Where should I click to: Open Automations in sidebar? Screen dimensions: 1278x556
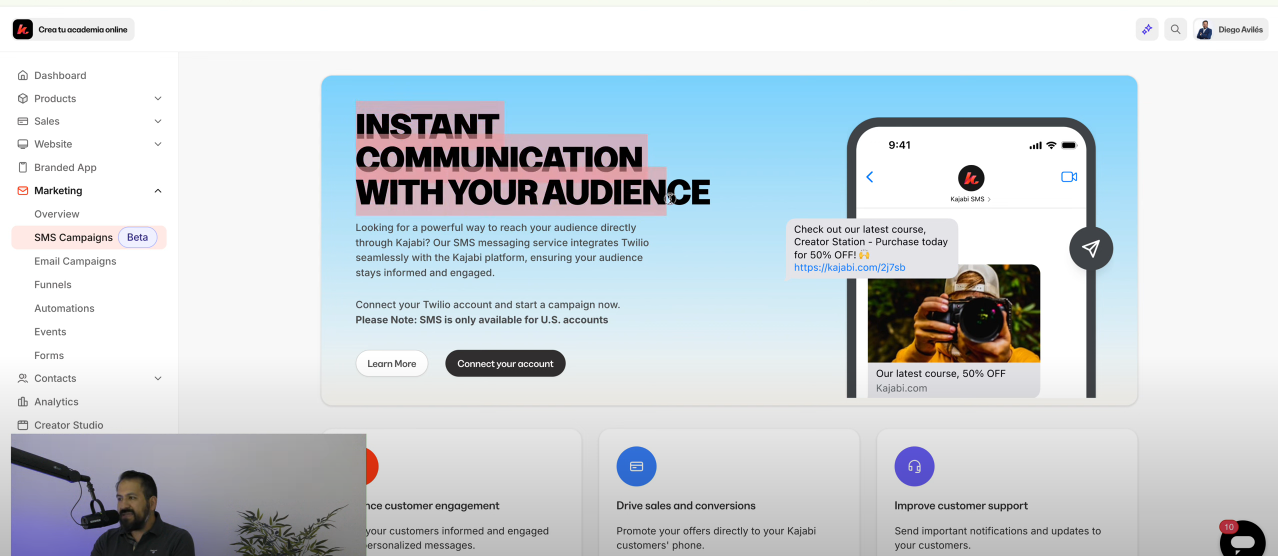(64, 308)
